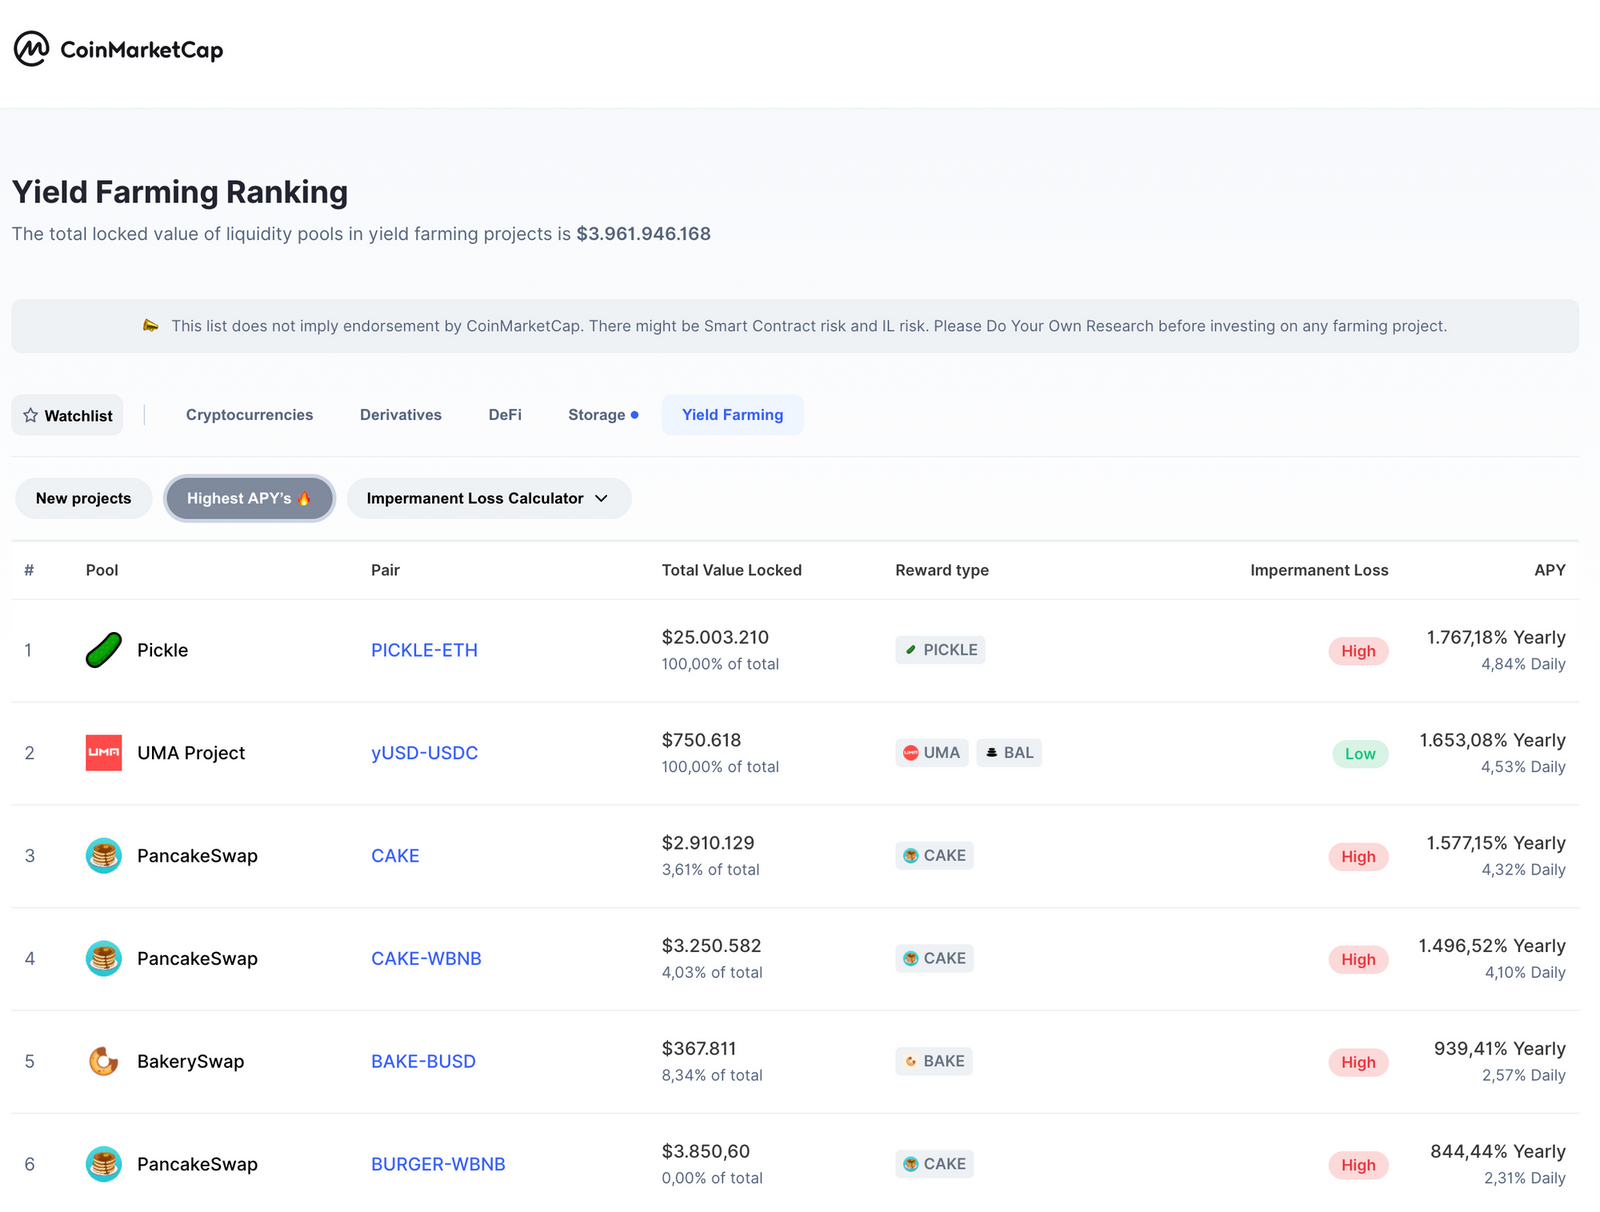Viewport: 1600px width, 1212px height.
Task: Click the $25.003.210 locked value
Action: pyautogui.click(x=715, y=637)
